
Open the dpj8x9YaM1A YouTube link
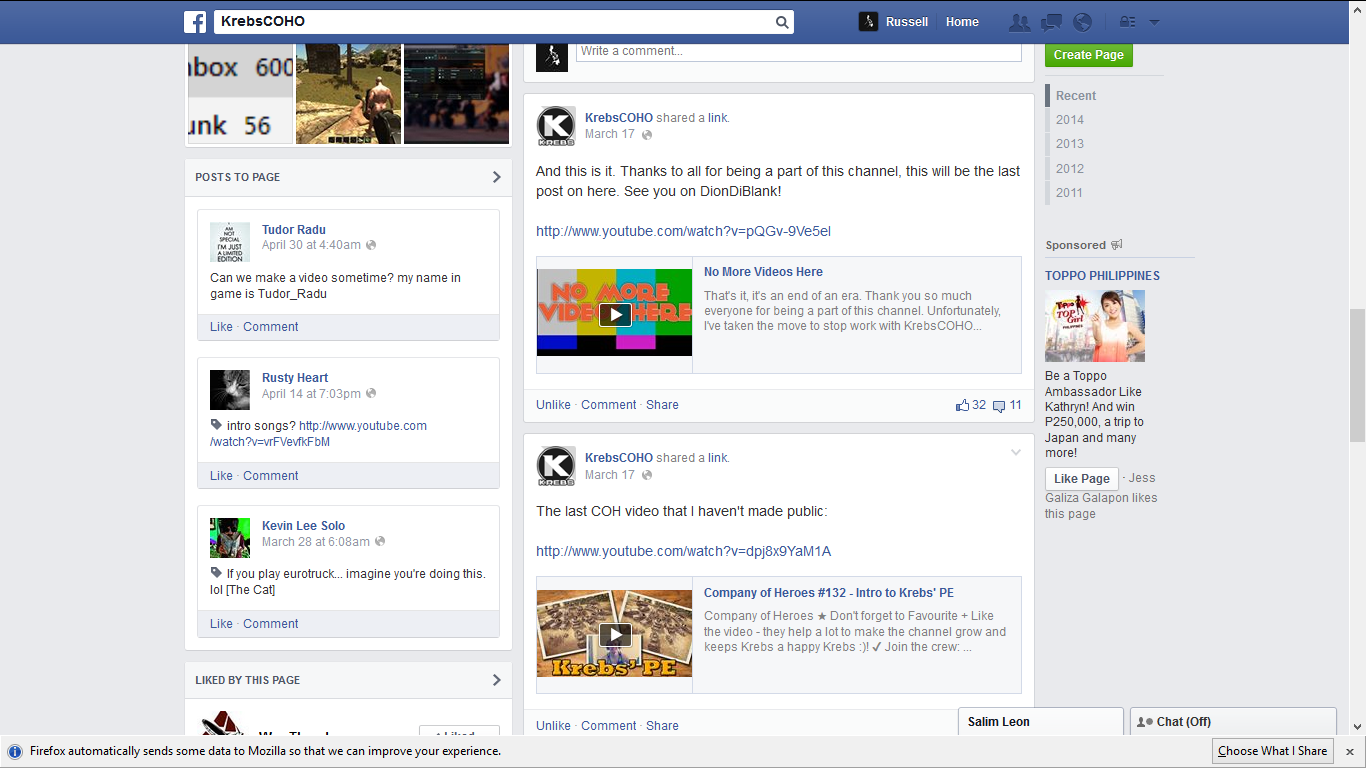coord(683,551)
